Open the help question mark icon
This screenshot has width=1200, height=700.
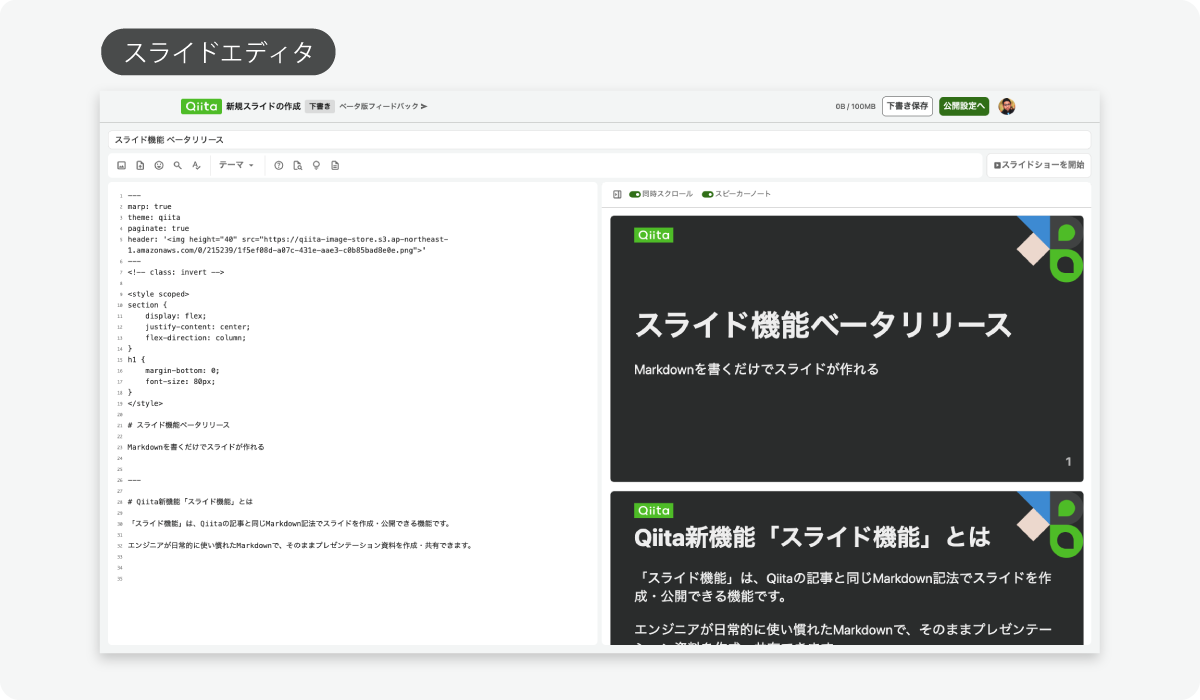[279, 165]
